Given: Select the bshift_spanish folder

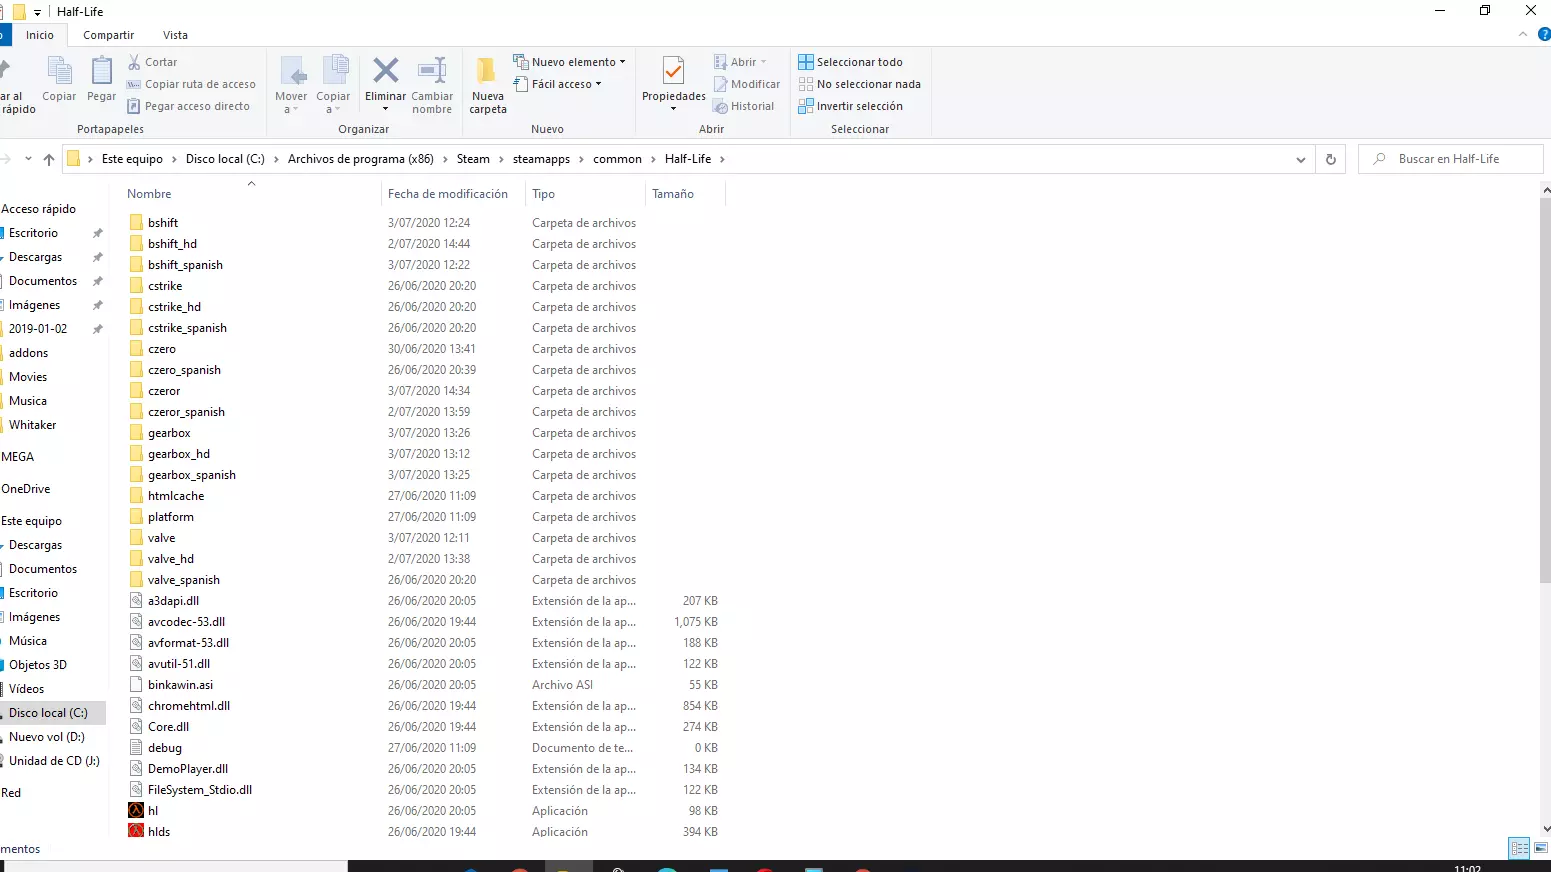Looking at the screenshot, I should point(185,265).
